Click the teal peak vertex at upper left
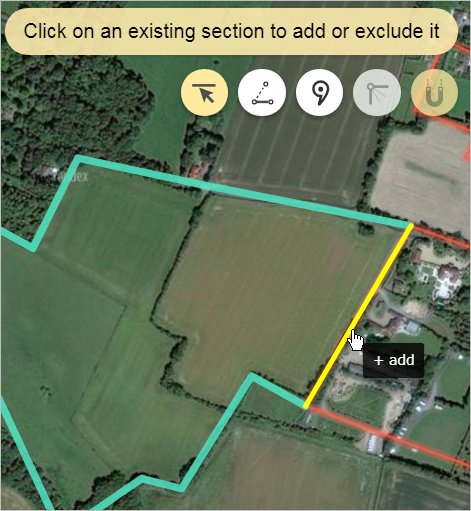Screen dimensions: 471x511 coord(78,158)
